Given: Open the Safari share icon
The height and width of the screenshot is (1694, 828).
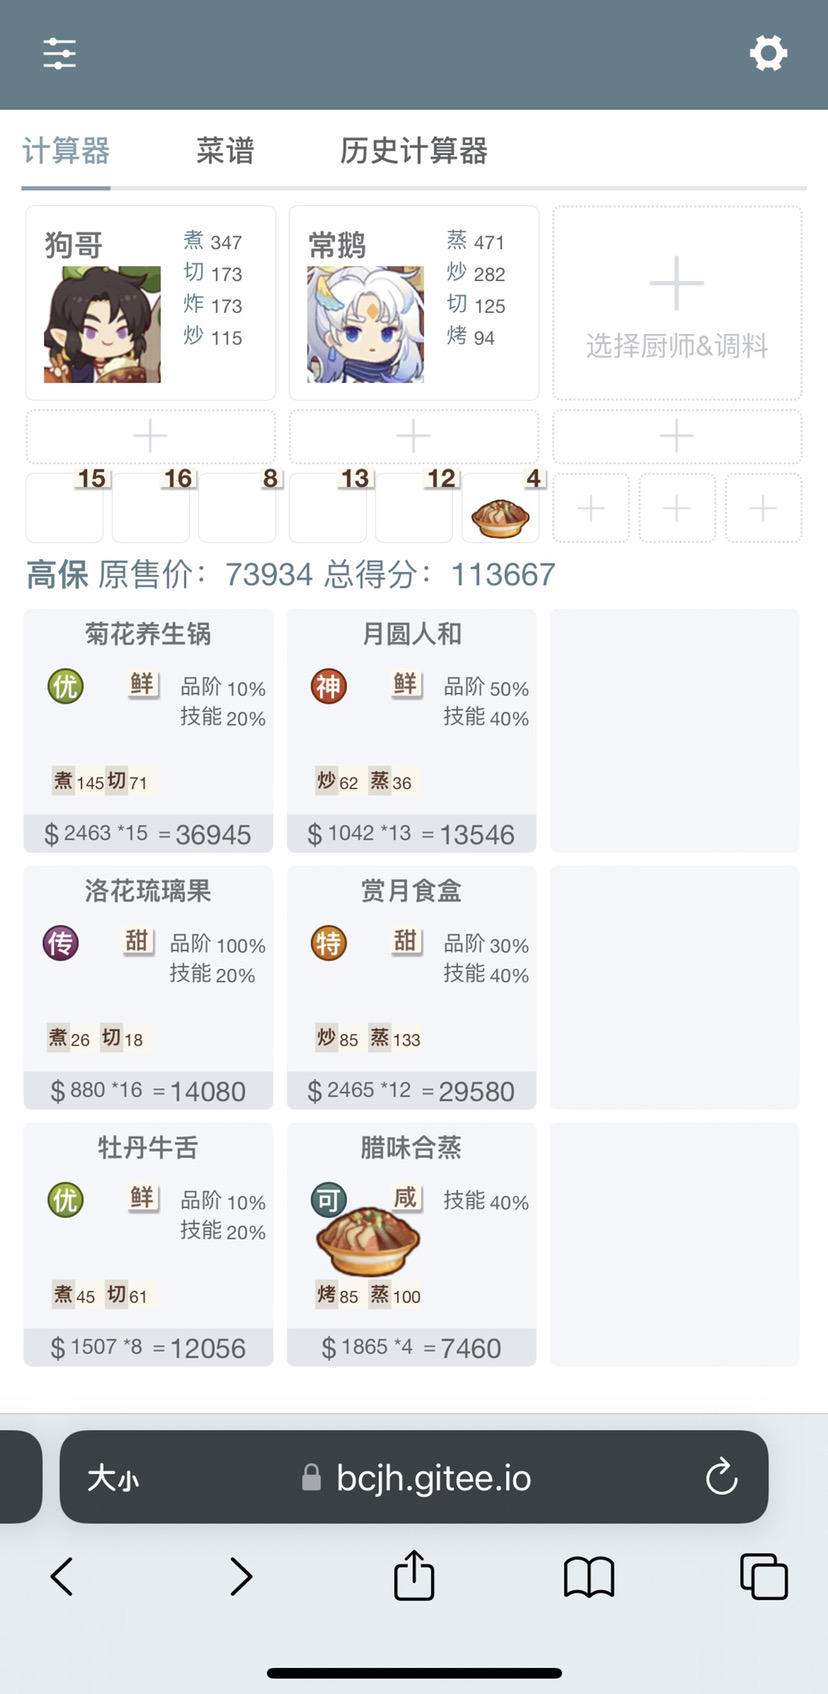Looking at the screenshot, I should 414,1575.
